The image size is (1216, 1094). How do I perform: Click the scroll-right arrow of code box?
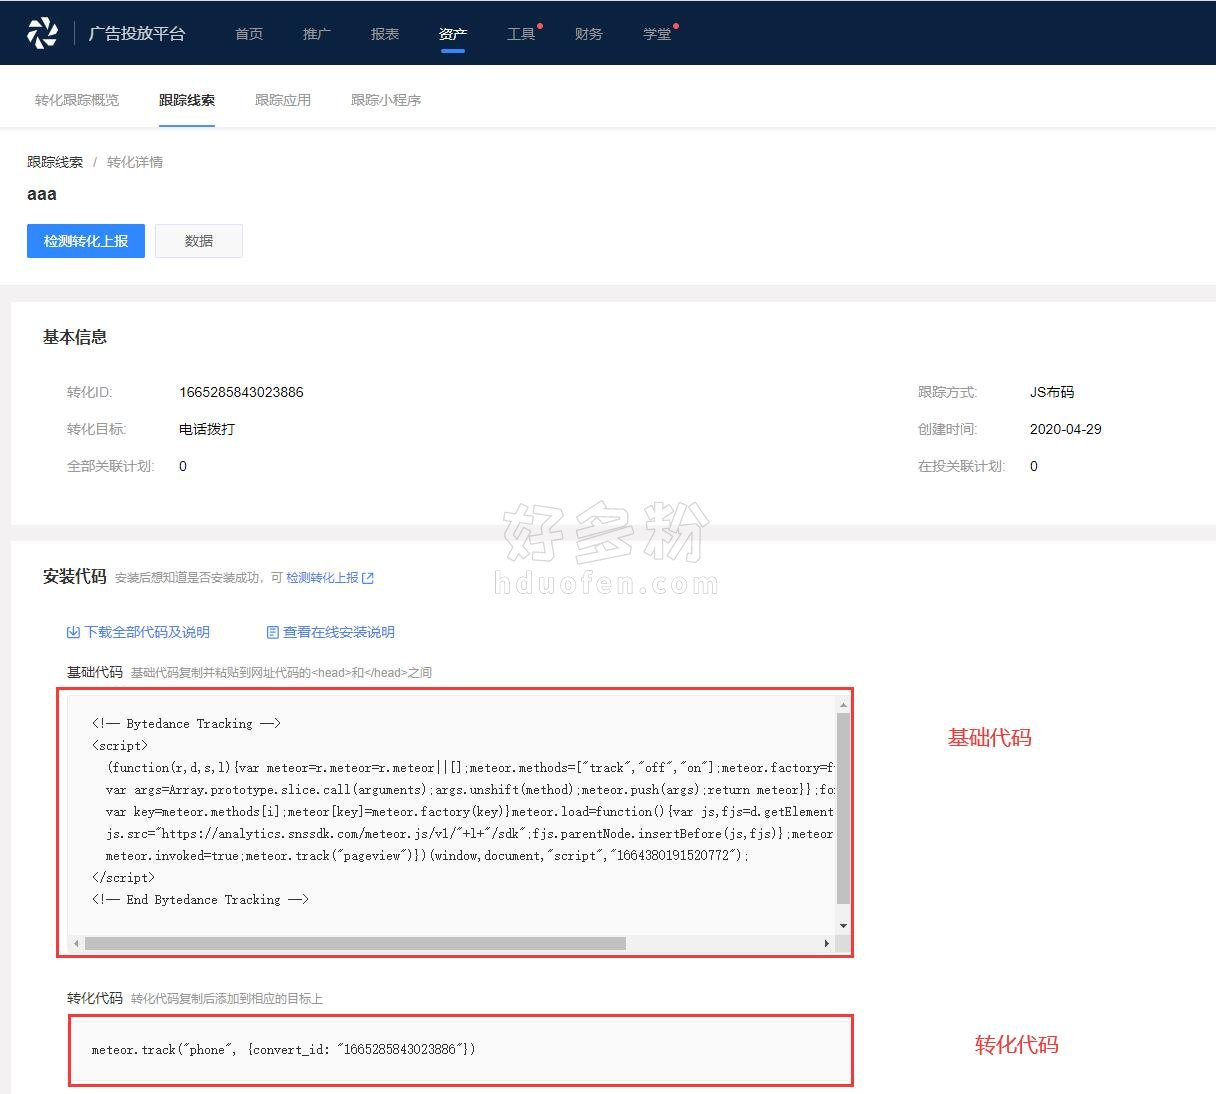827,943
